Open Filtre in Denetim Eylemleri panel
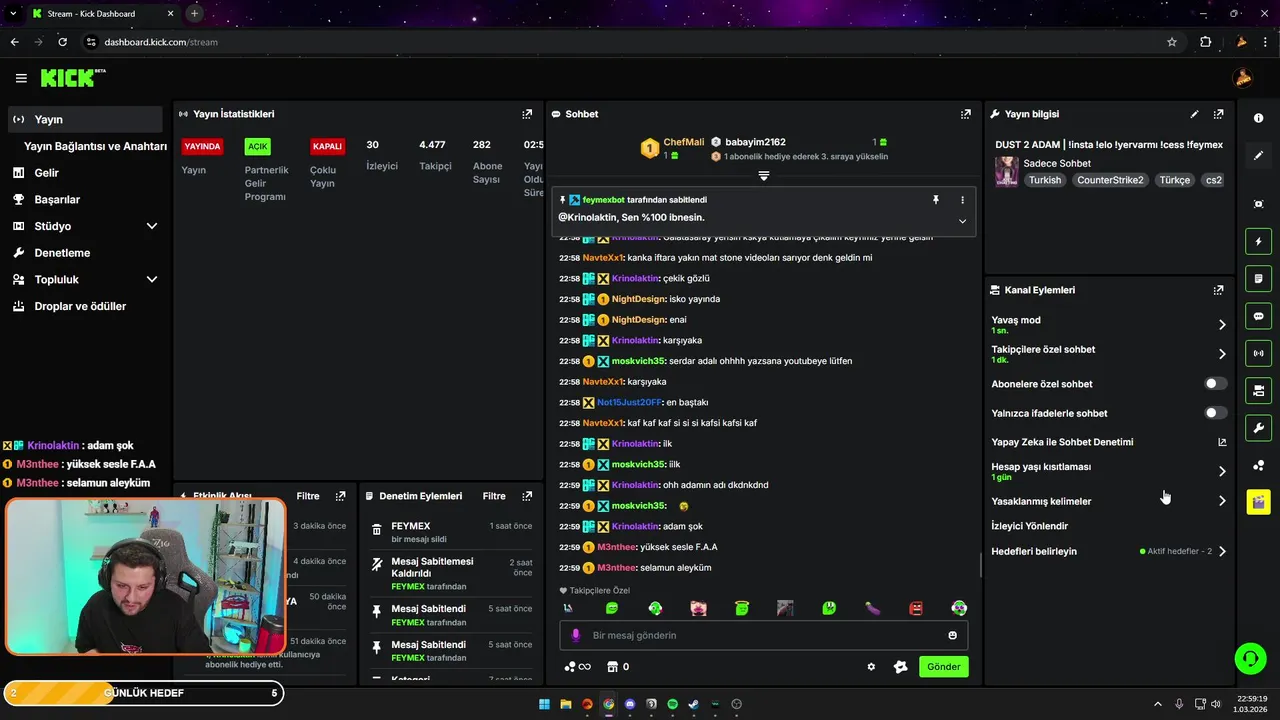This screenshot has width=1280, height=720. pos(494,496)
